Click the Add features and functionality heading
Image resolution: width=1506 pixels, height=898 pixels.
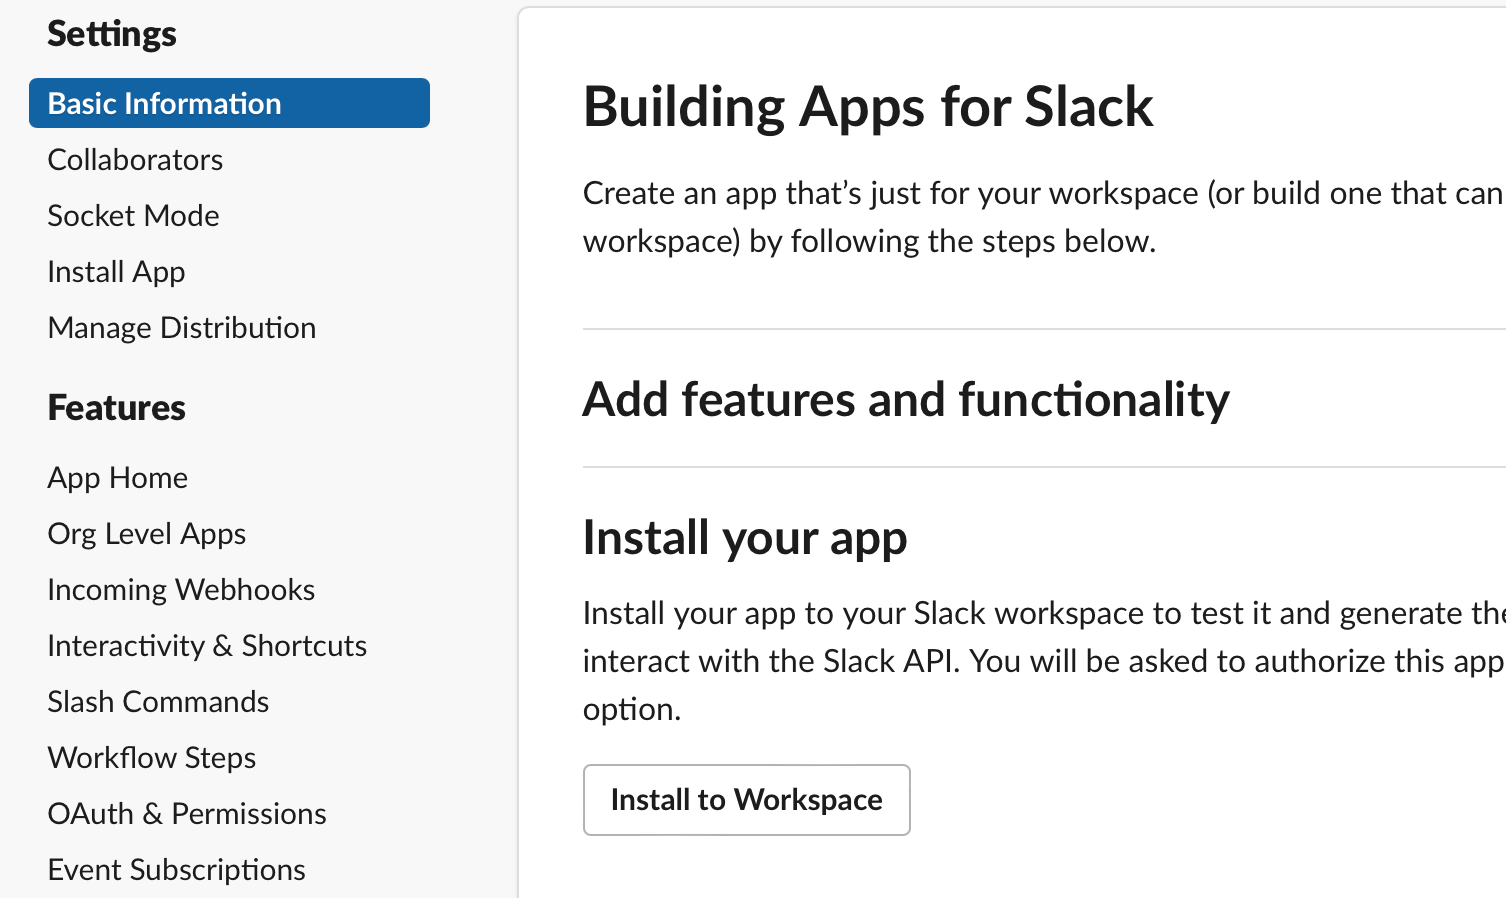point(906,399)
